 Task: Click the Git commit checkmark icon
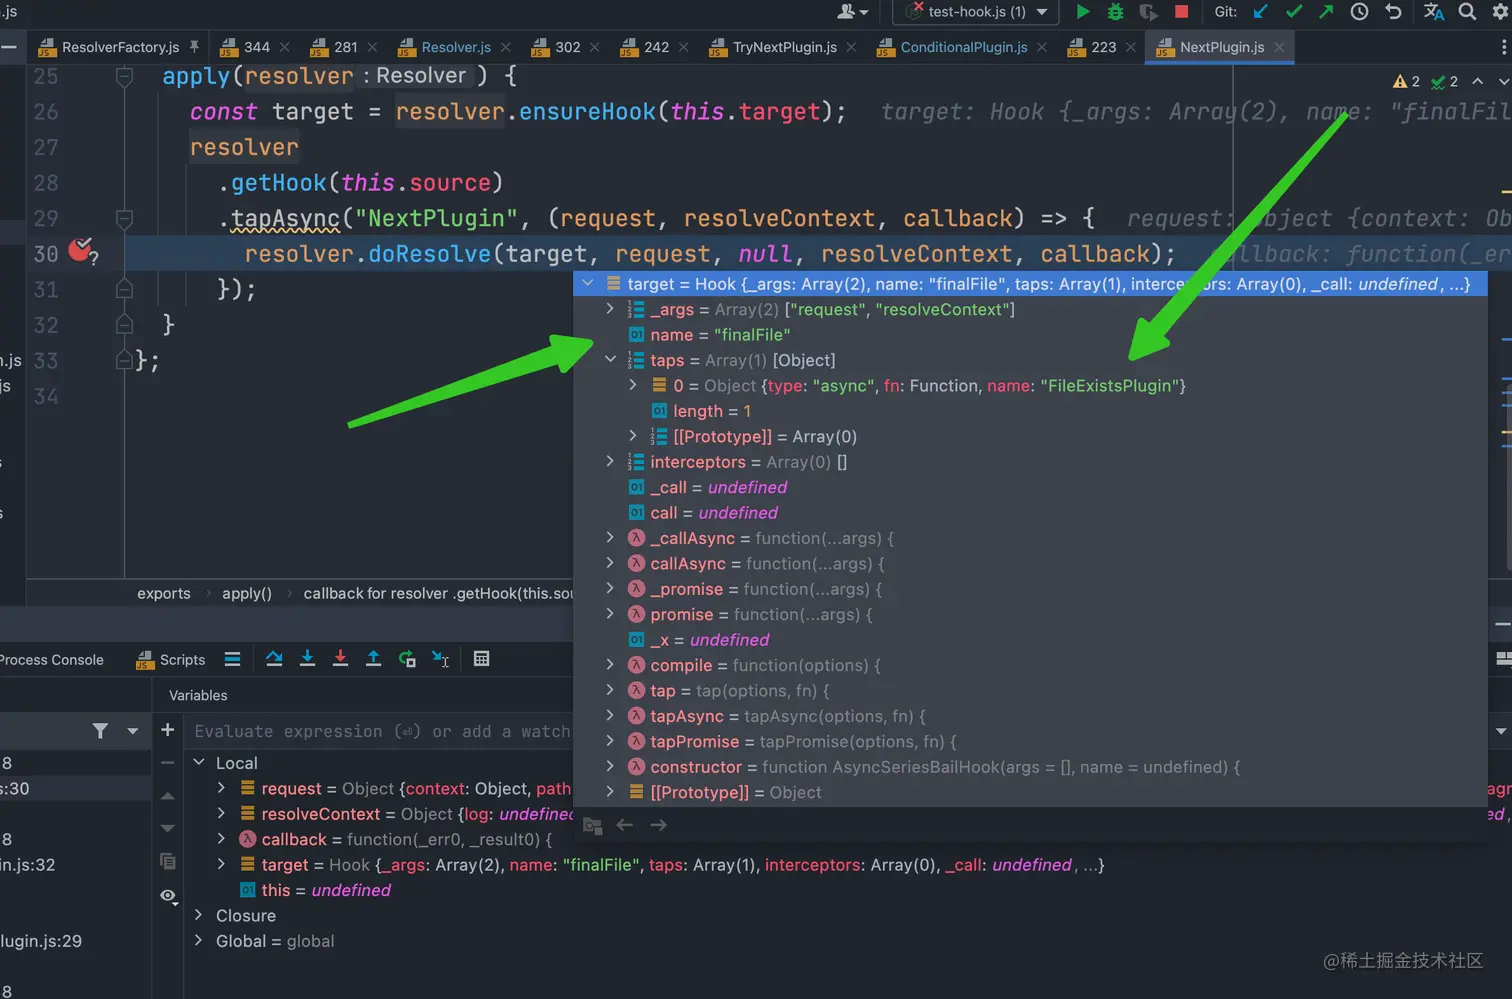pos(1293,12)
